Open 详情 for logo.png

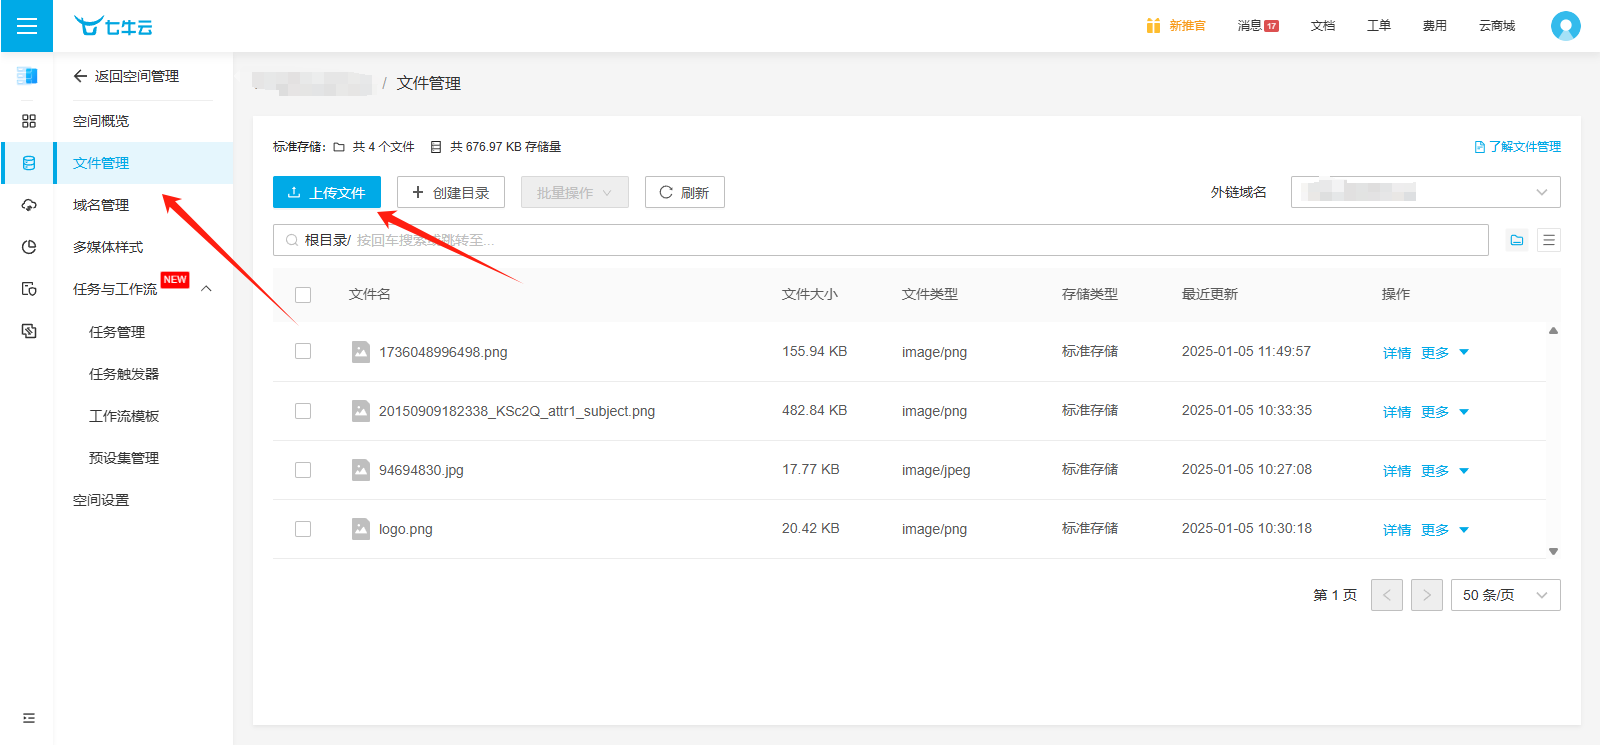coord(1397,529)
